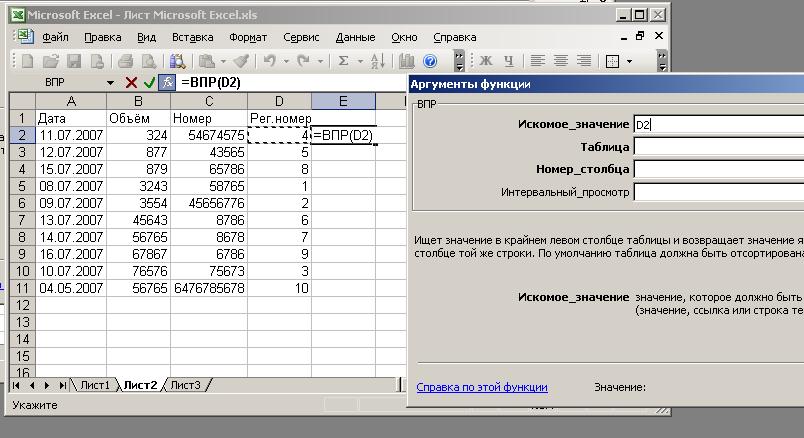Toggle Underline formatting button Ч
804x438 pixels.
[x=509, y=61]
